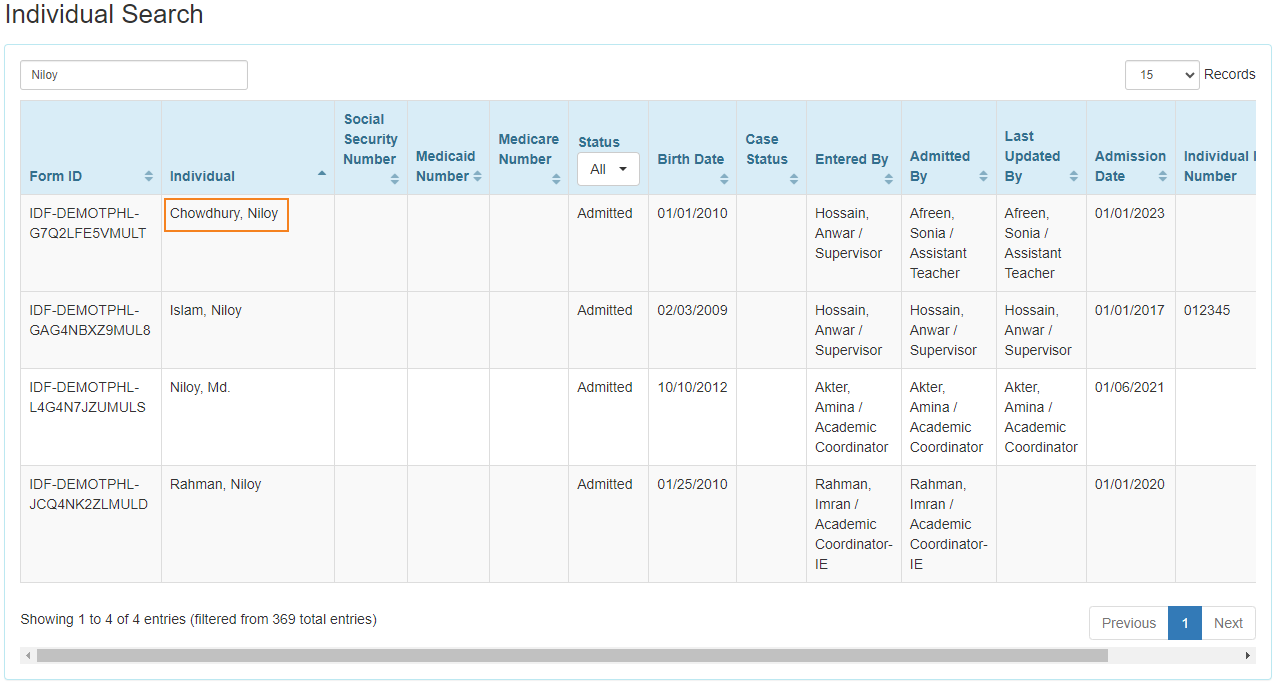Click the horizontal scrollbar right arrow
The image size is (1275, 684).
point(1248,656)
